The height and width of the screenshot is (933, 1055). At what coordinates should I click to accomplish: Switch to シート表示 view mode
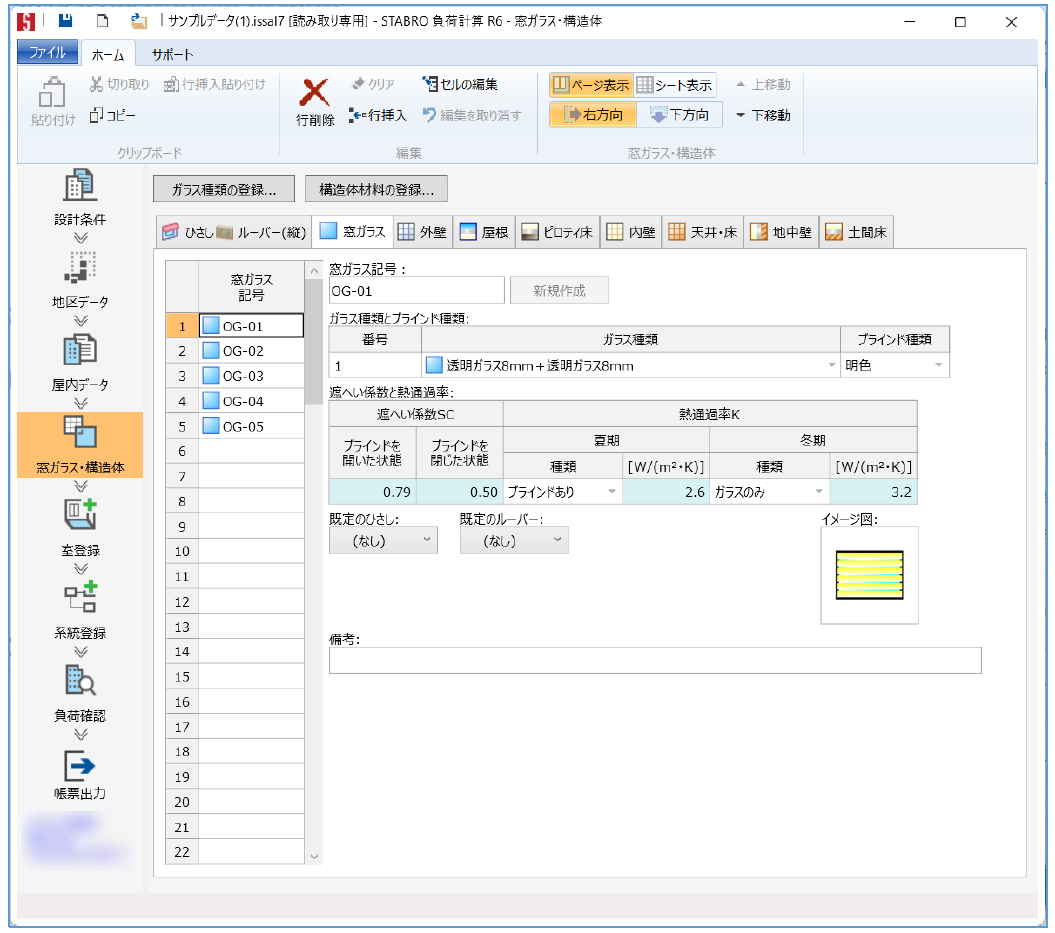point(675,85)
